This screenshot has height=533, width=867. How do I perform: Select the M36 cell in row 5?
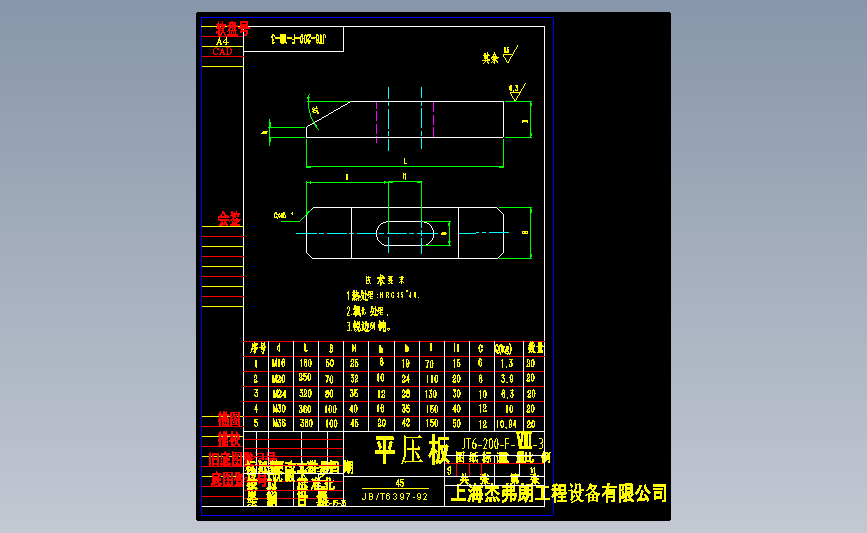(279, 424)
